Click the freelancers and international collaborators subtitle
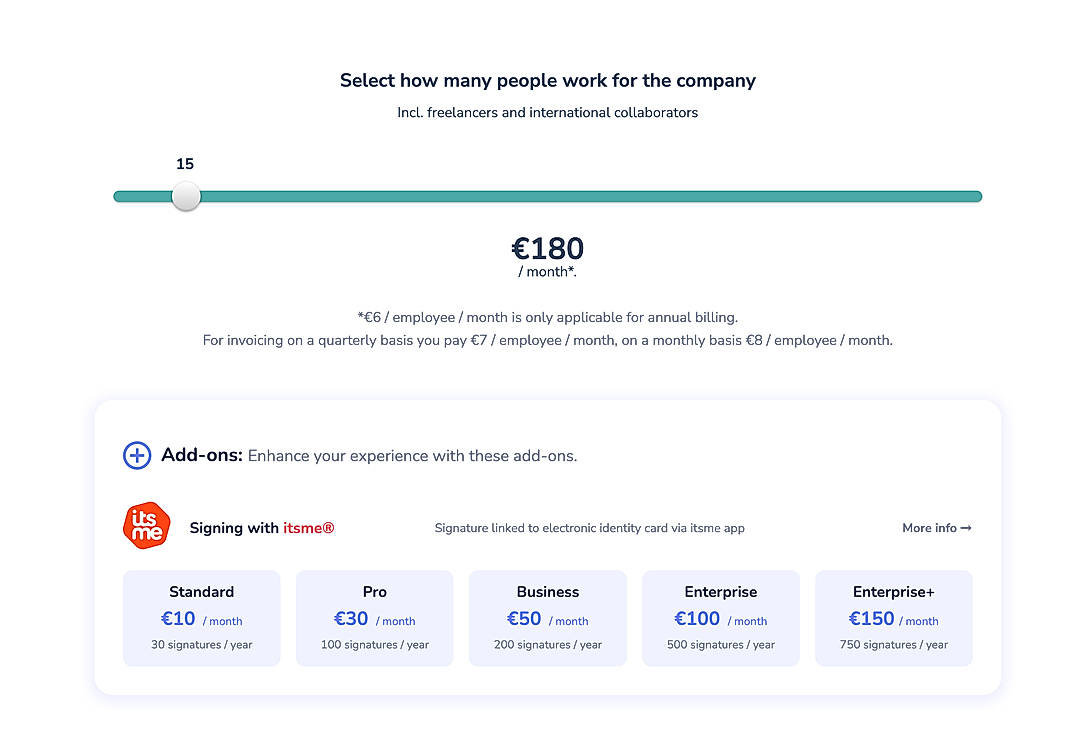The width and height of the screenshot is (1070, 749). tap(547, 112)
